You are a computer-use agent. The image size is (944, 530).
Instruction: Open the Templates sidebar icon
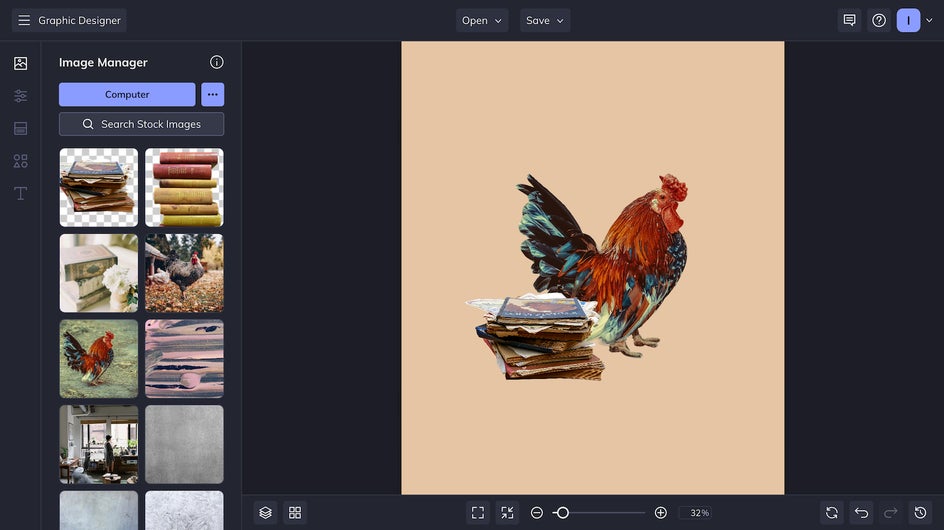[x=20, y=128]
